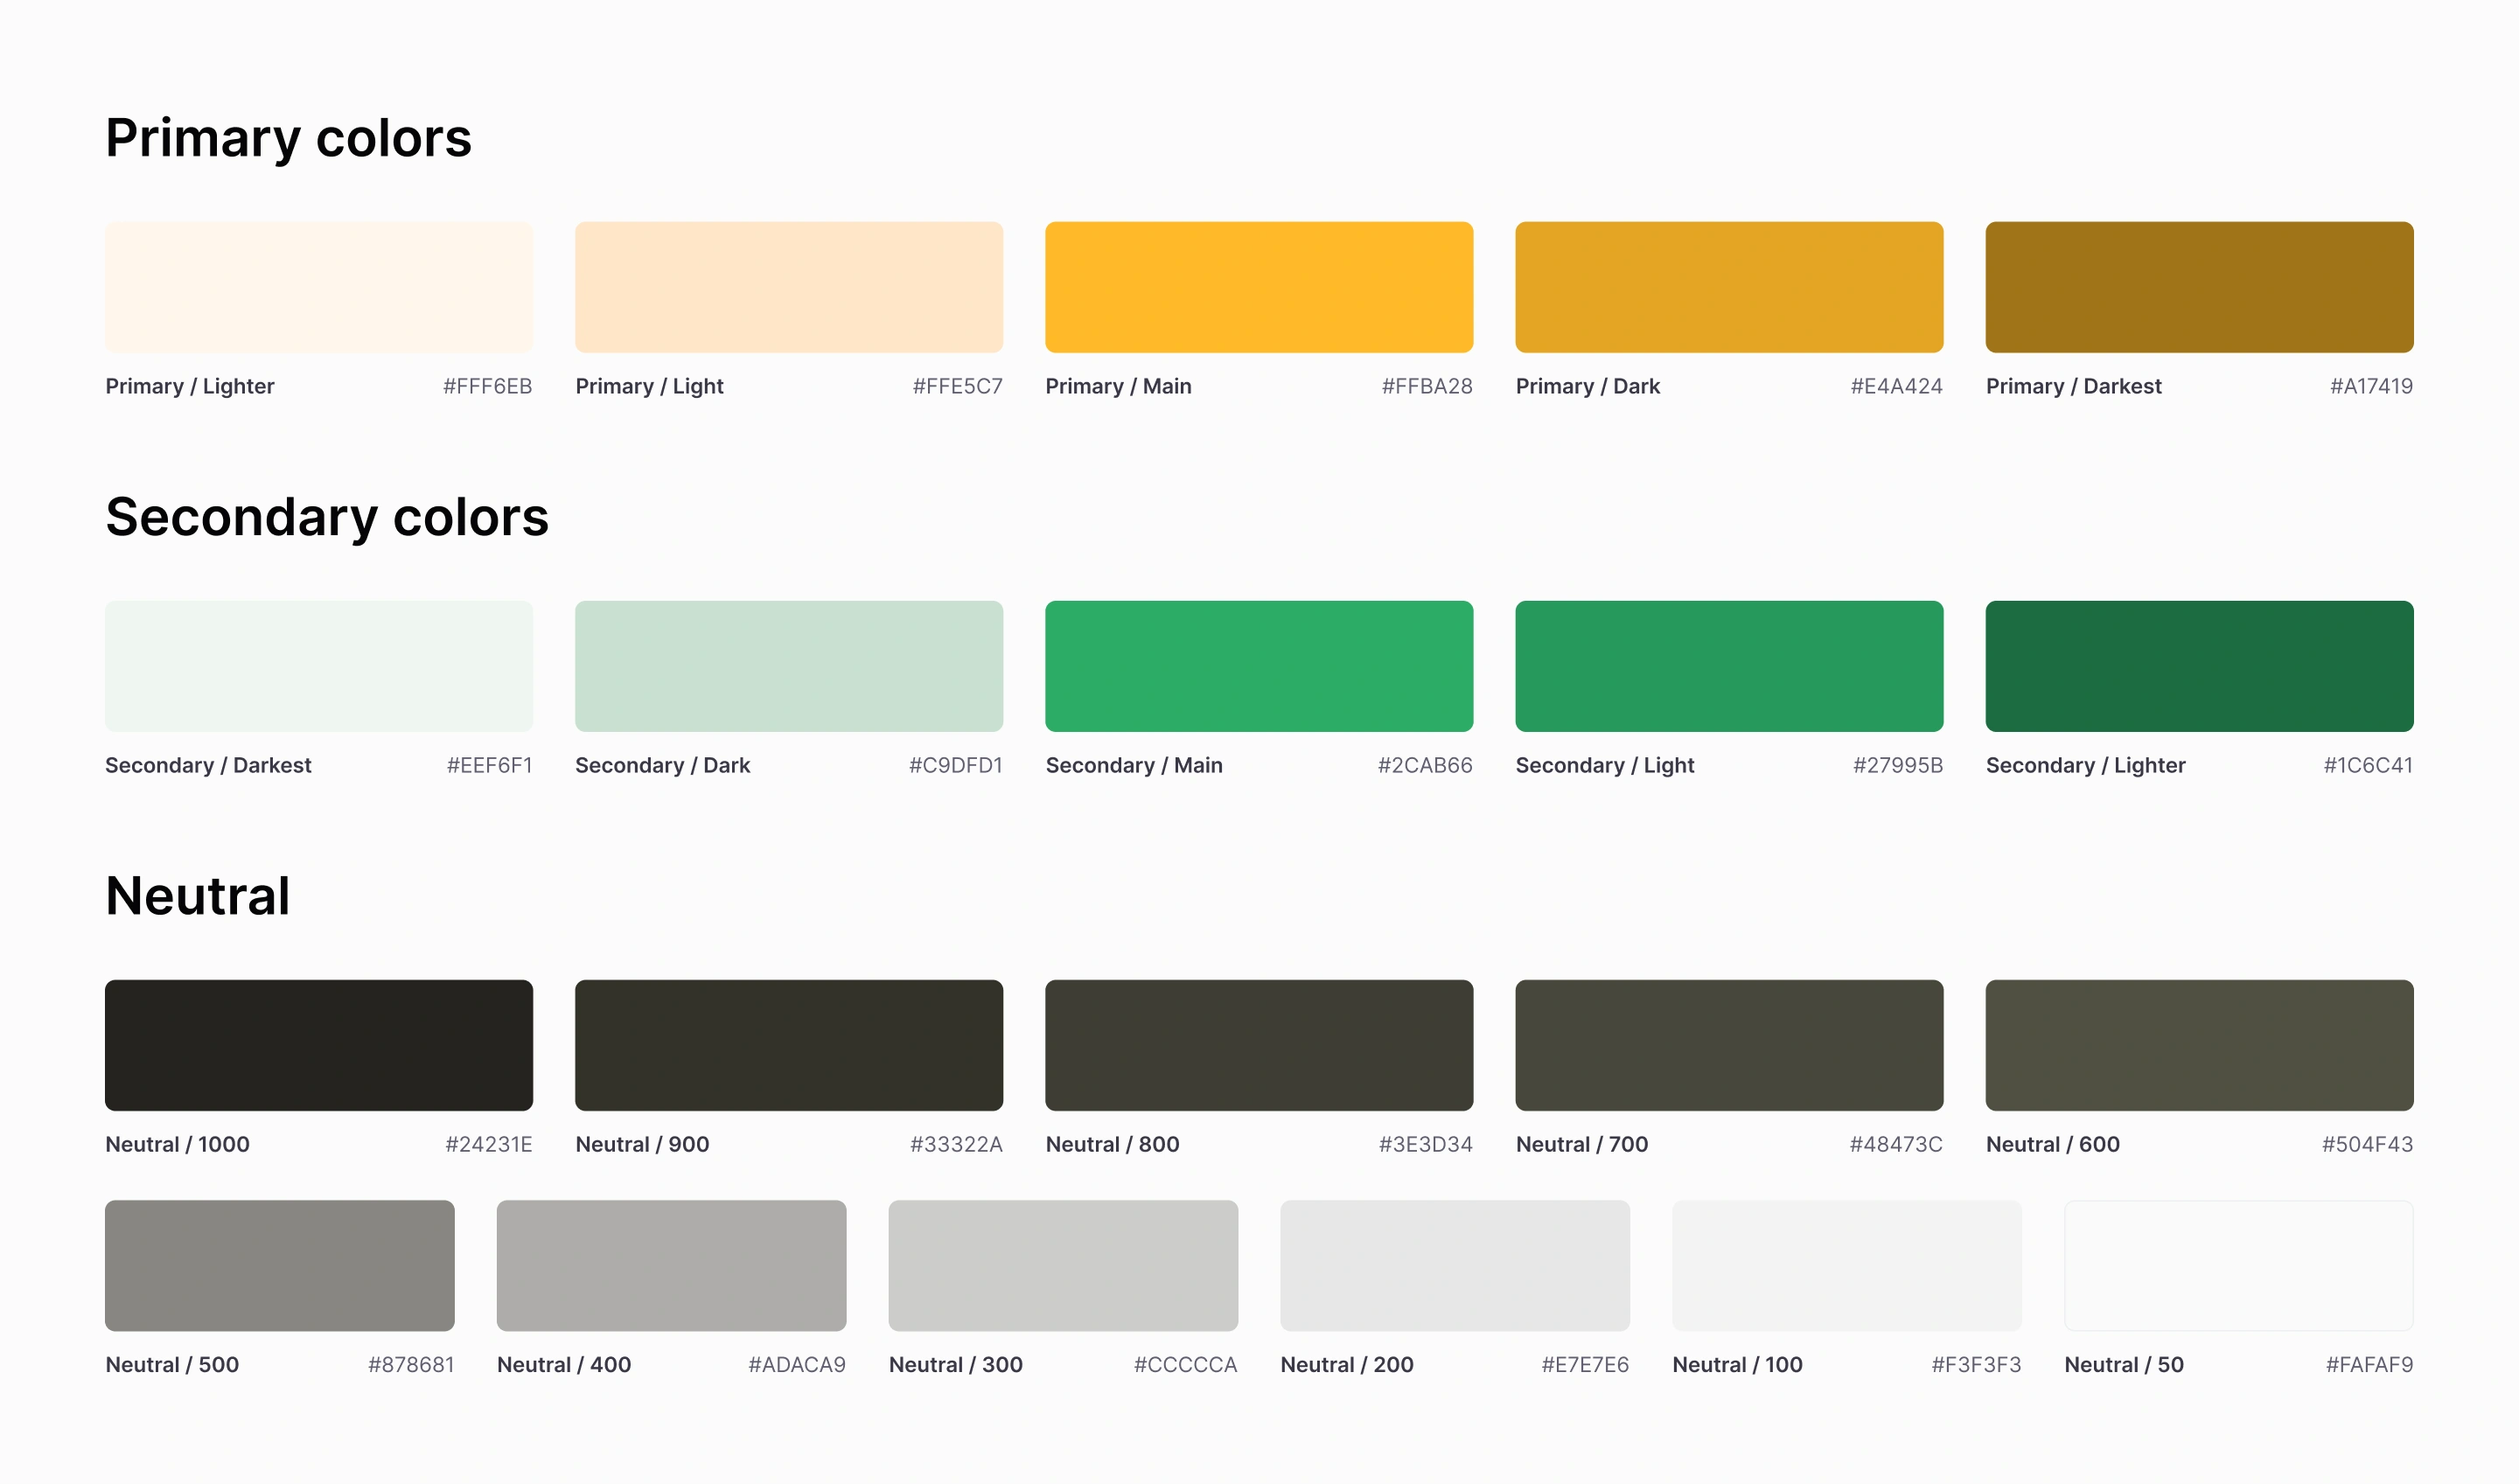Click the Neutral section heading

pos(198,896)
